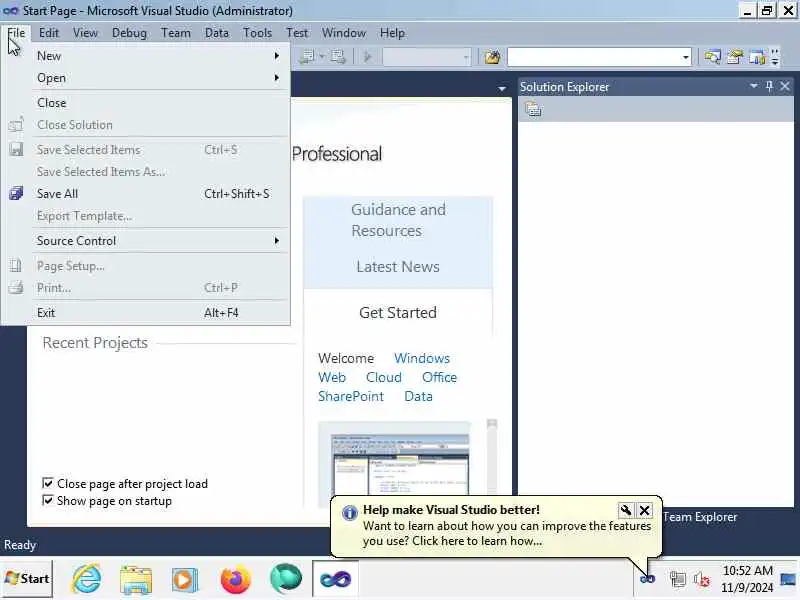
Task: Open the SharePoint link on Start Page
Action: [x=351, y=396]
